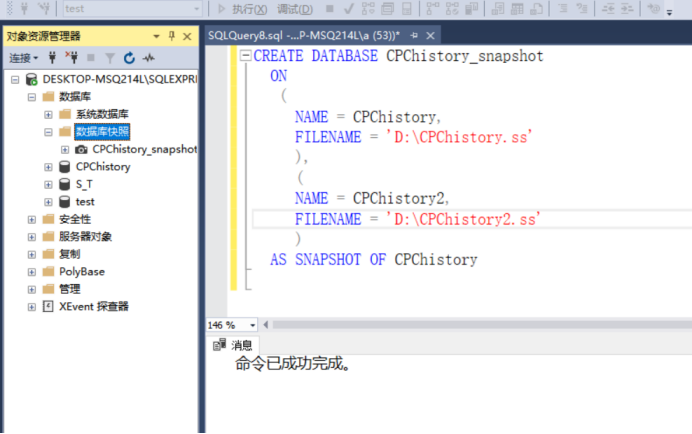Toggle the IntelliSense Enabled icon
692x434 pixels.
click(406, 8)
